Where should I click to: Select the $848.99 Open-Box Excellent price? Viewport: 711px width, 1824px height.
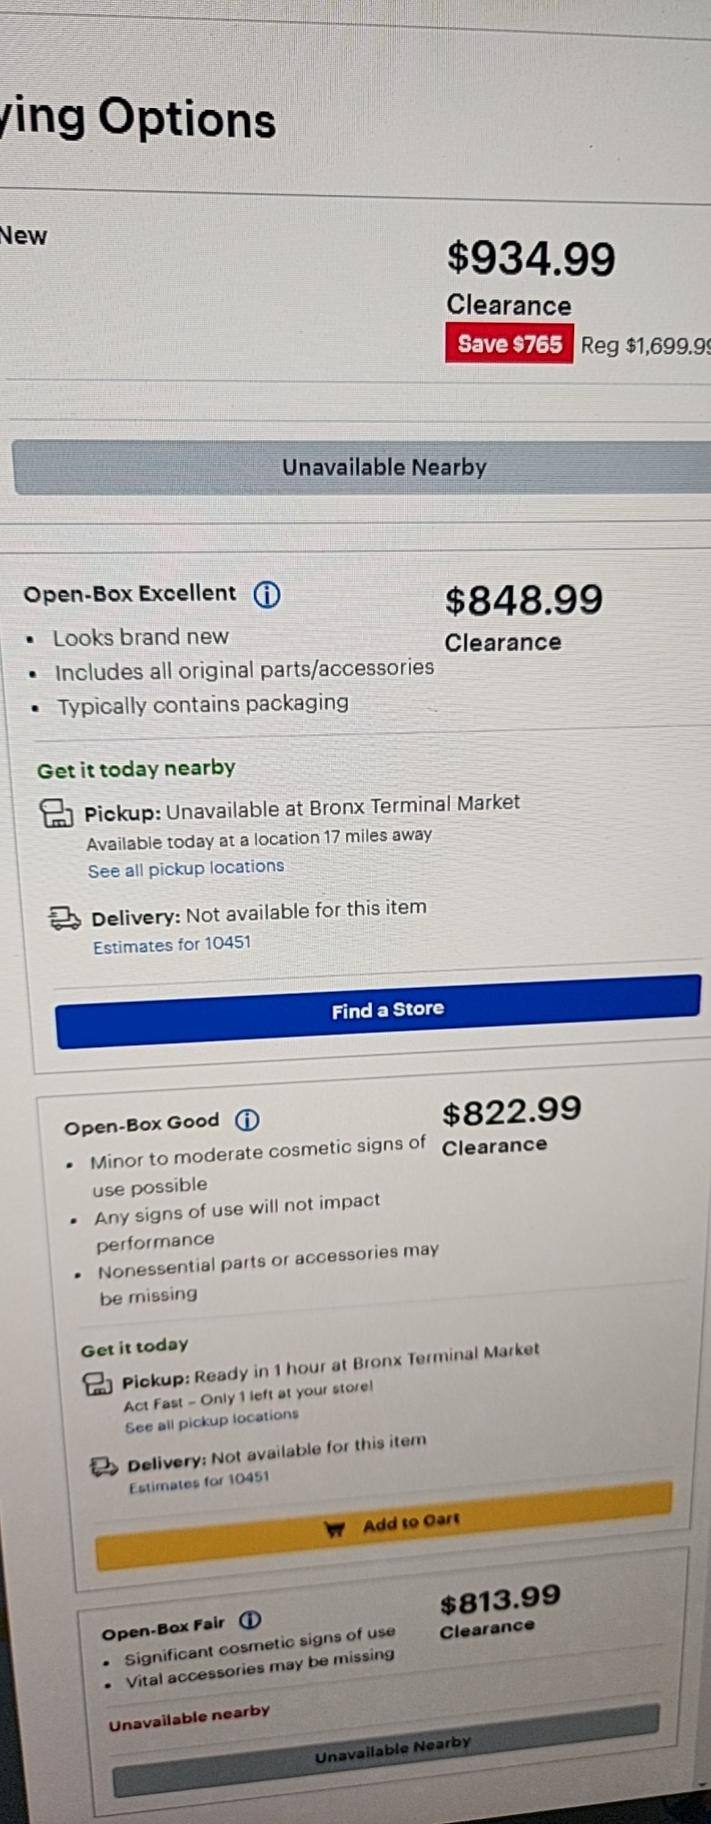point(524,600)
